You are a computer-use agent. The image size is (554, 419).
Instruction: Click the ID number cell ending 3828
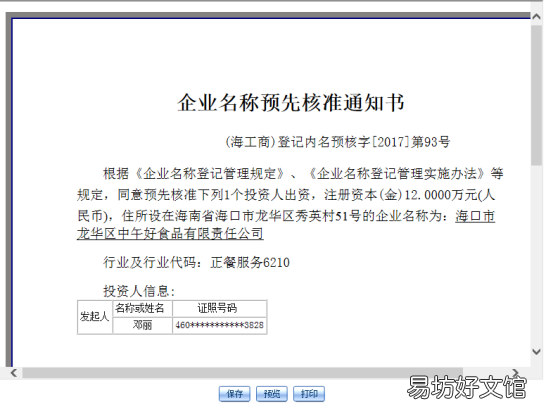[219, 325]
